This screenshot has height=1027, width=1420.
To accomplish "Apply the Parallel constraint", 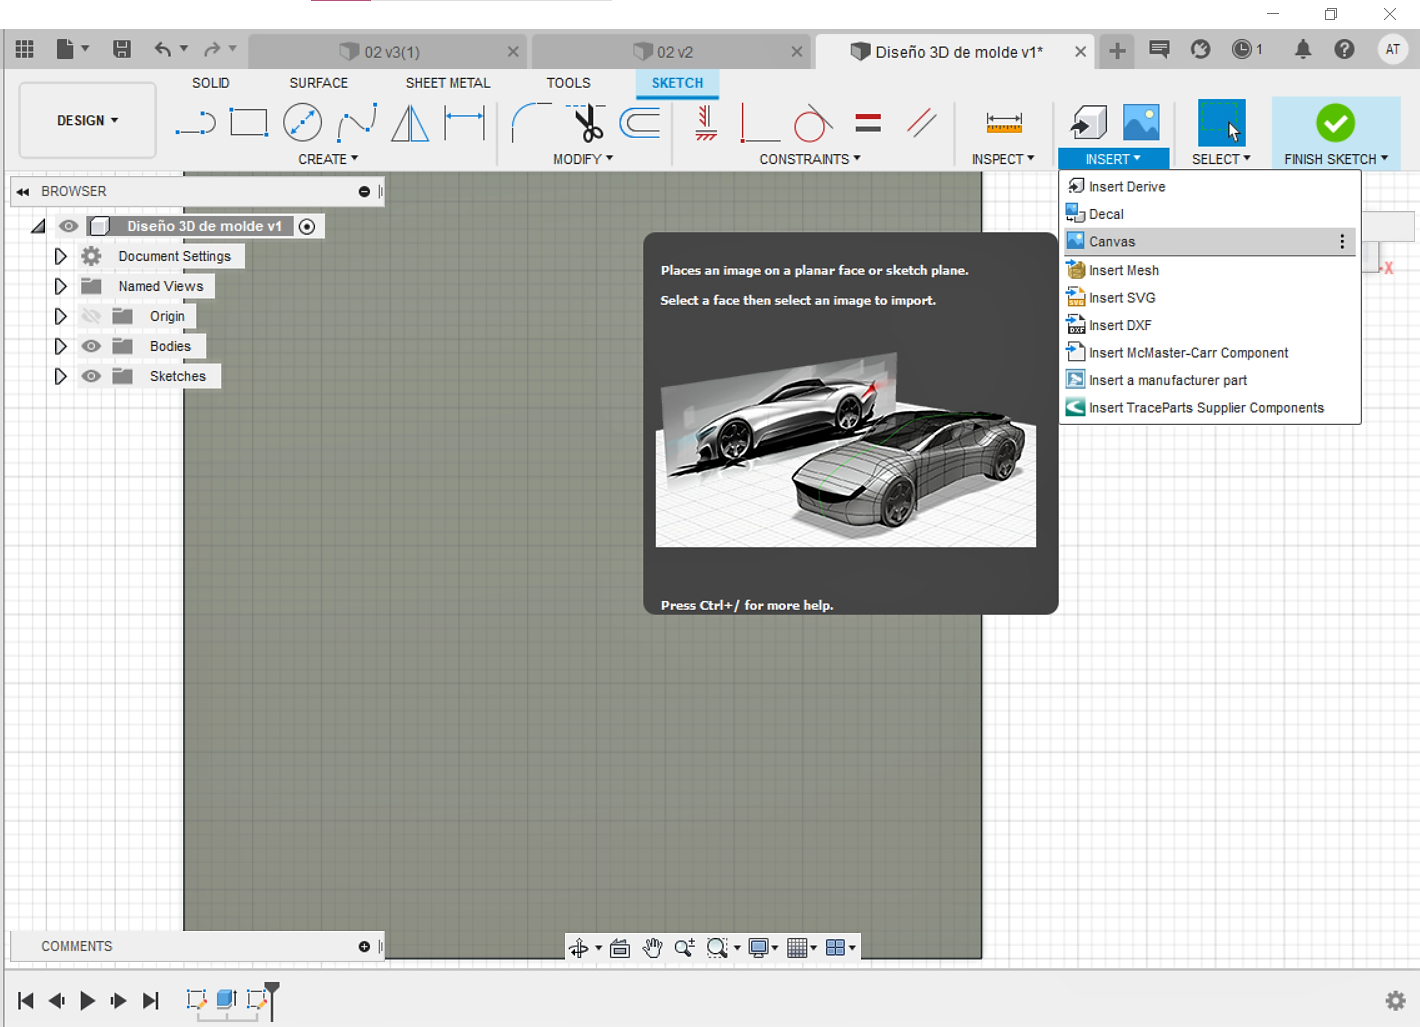I will coord(922,123).
